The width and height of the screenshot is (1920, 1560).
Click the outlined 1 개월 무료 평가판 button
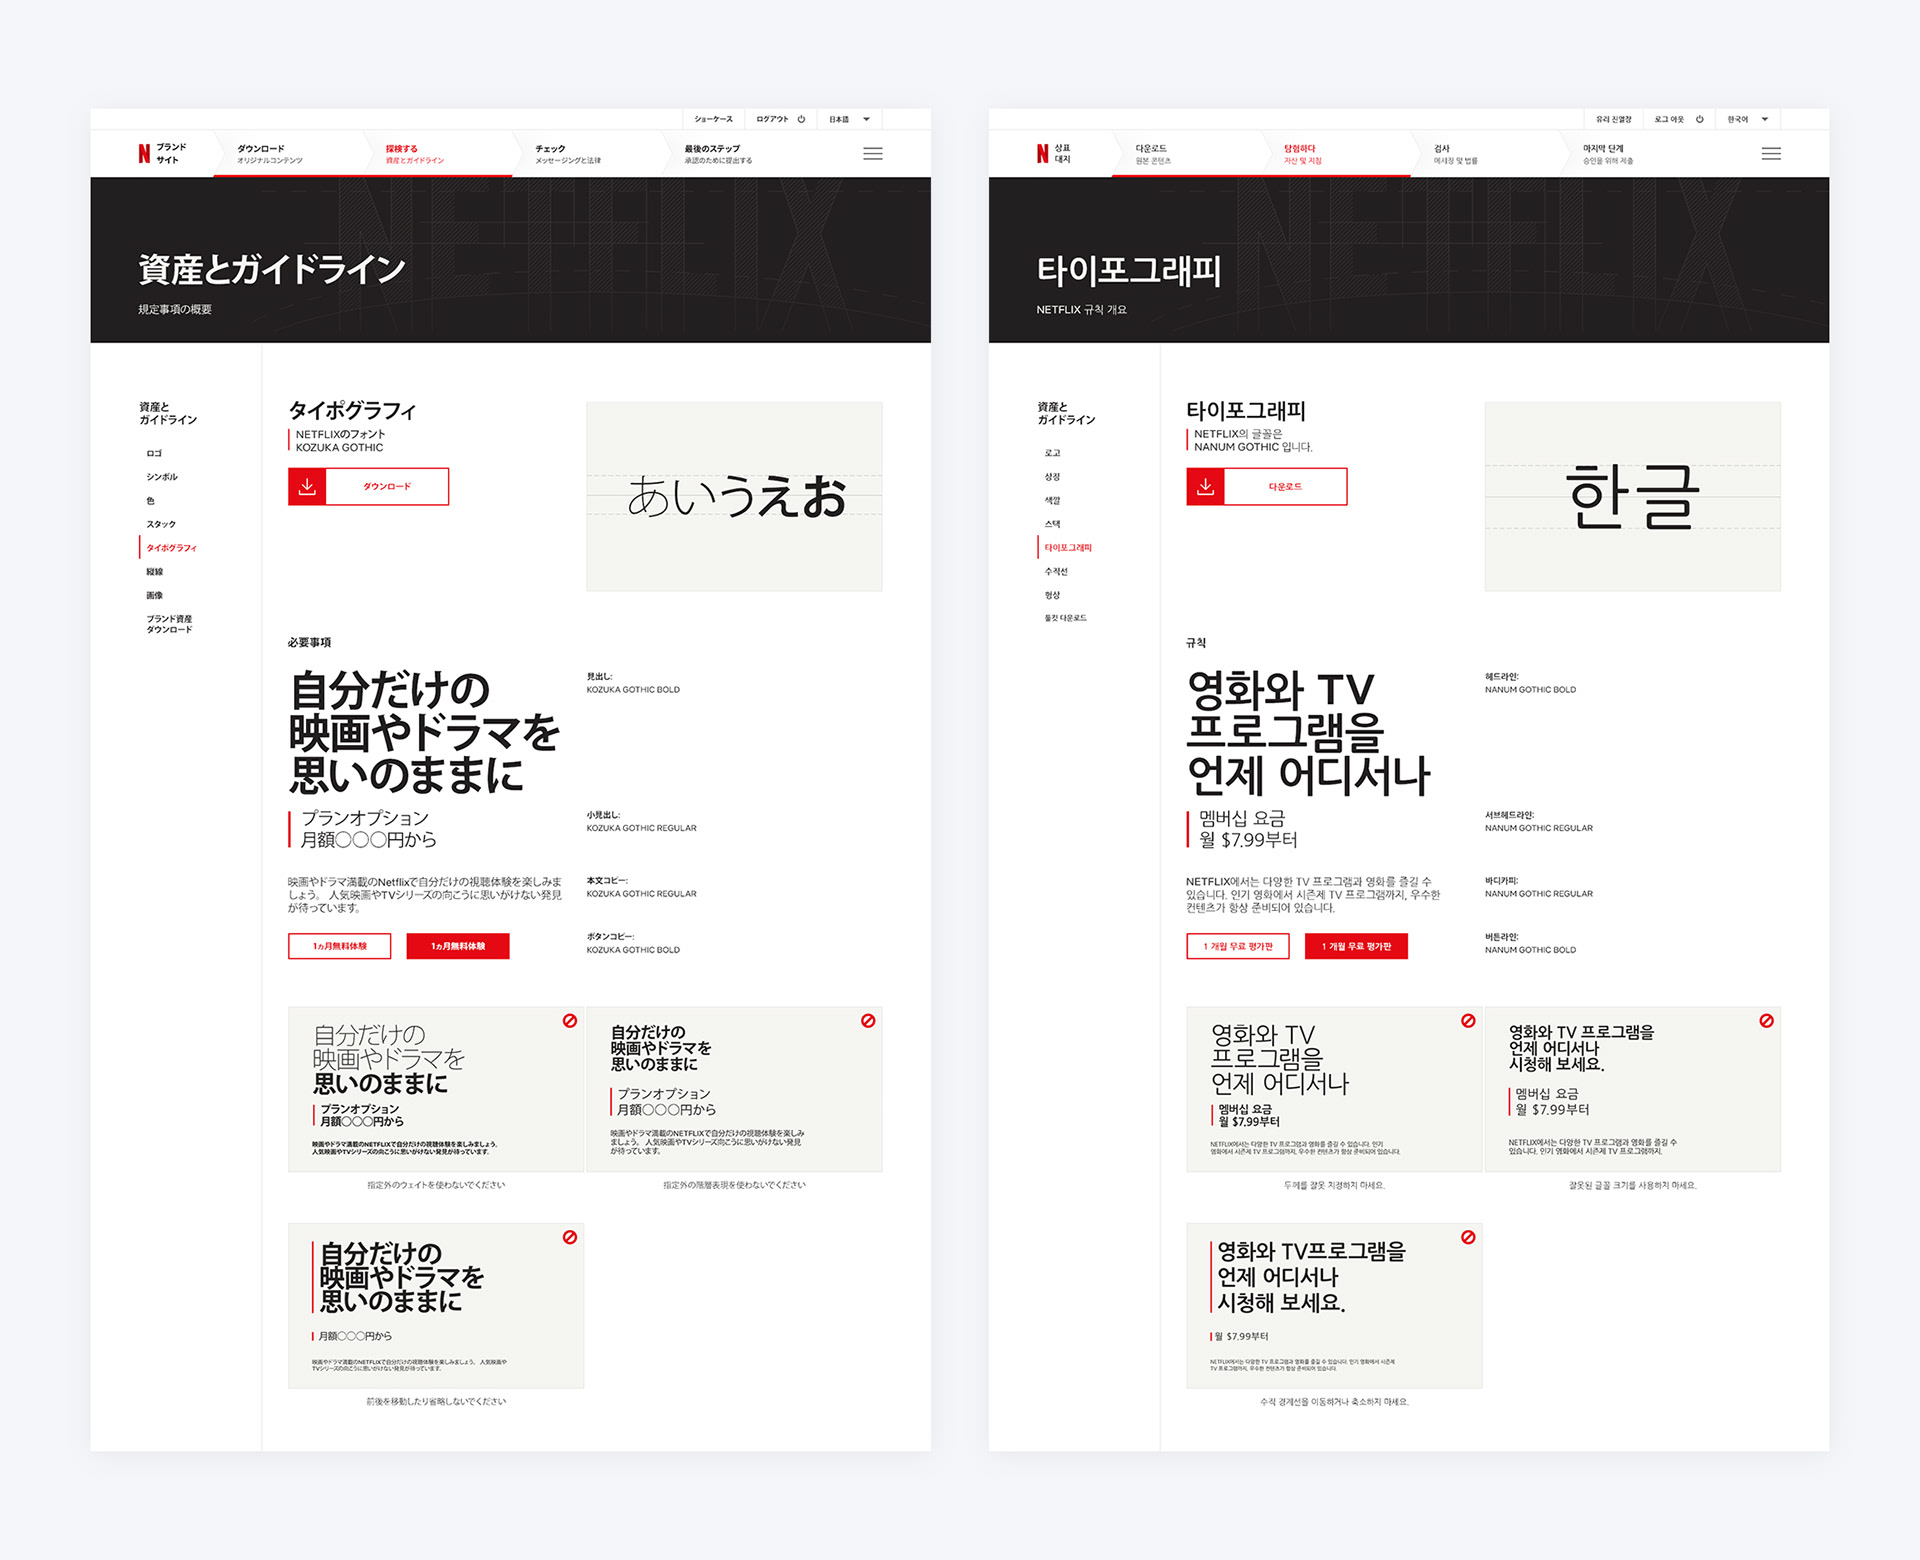[x=1238, y=946]
